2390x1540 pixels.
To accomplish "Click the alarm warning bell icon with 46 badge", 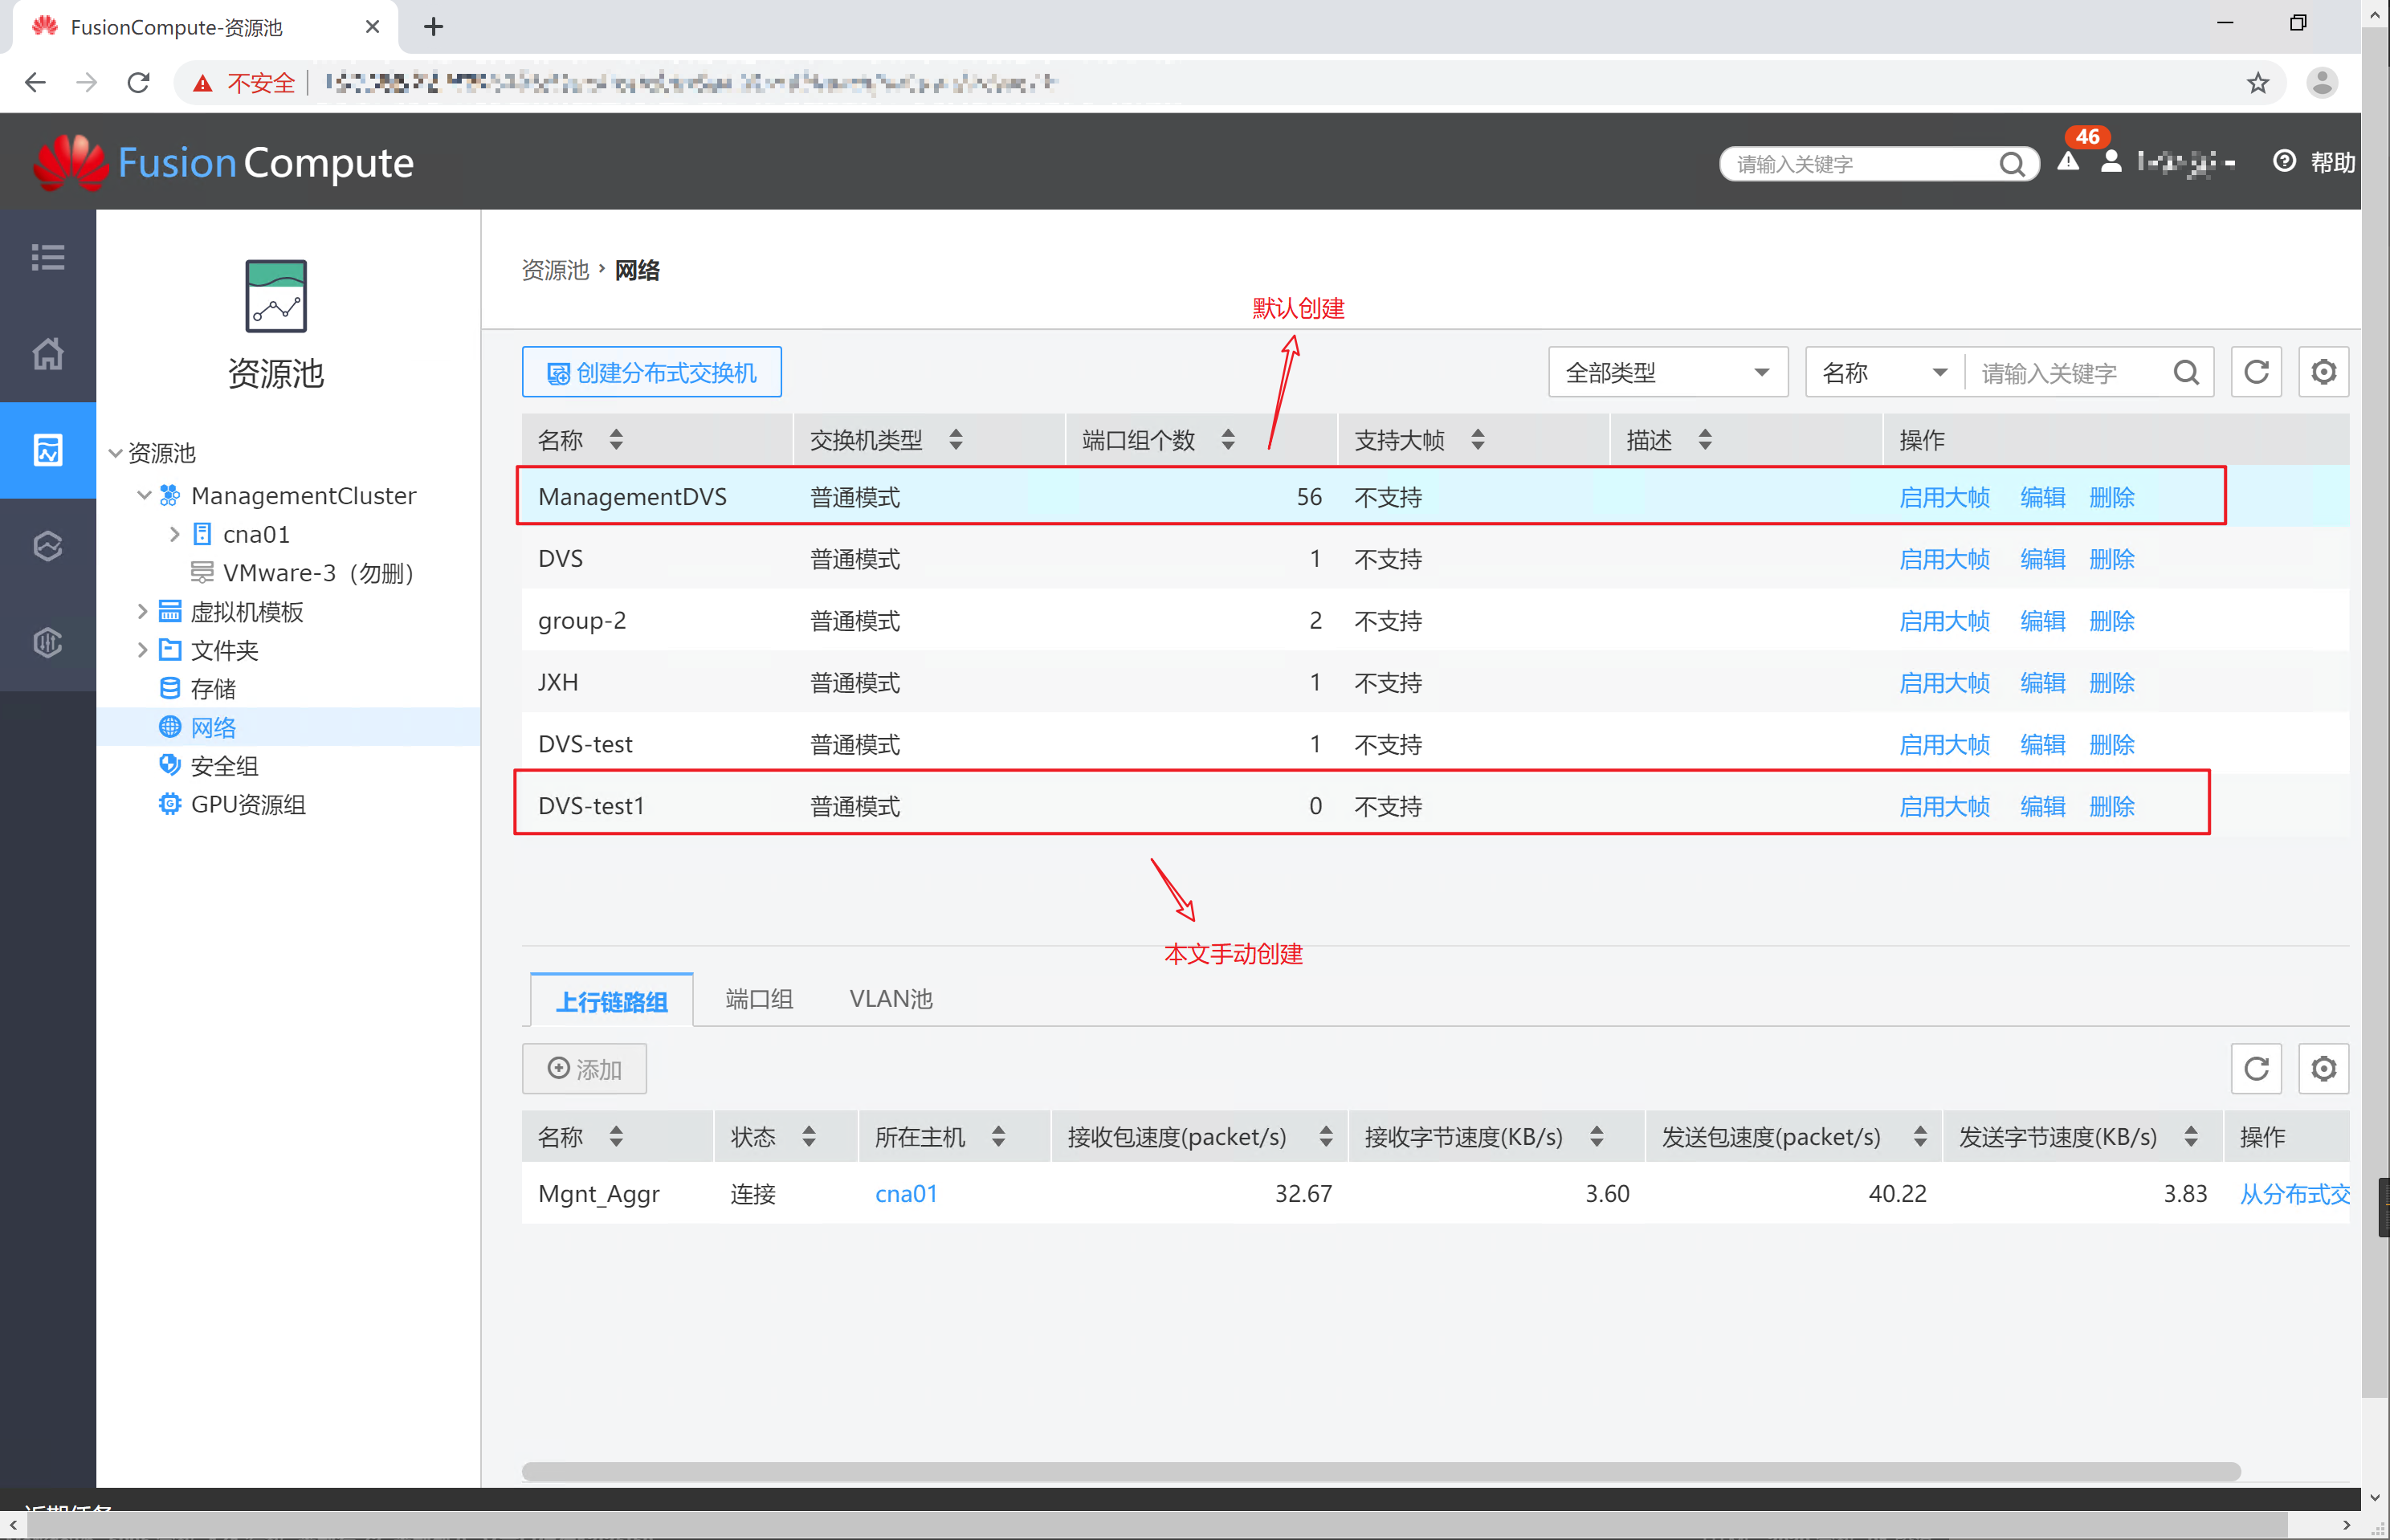I will (x=2067, y=161).
